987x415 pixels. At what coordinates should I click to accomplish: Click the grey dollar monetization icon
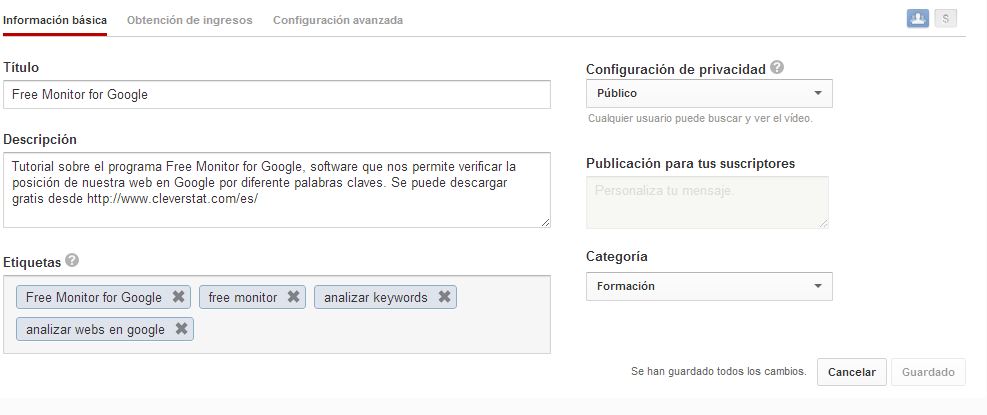point(945,19)
